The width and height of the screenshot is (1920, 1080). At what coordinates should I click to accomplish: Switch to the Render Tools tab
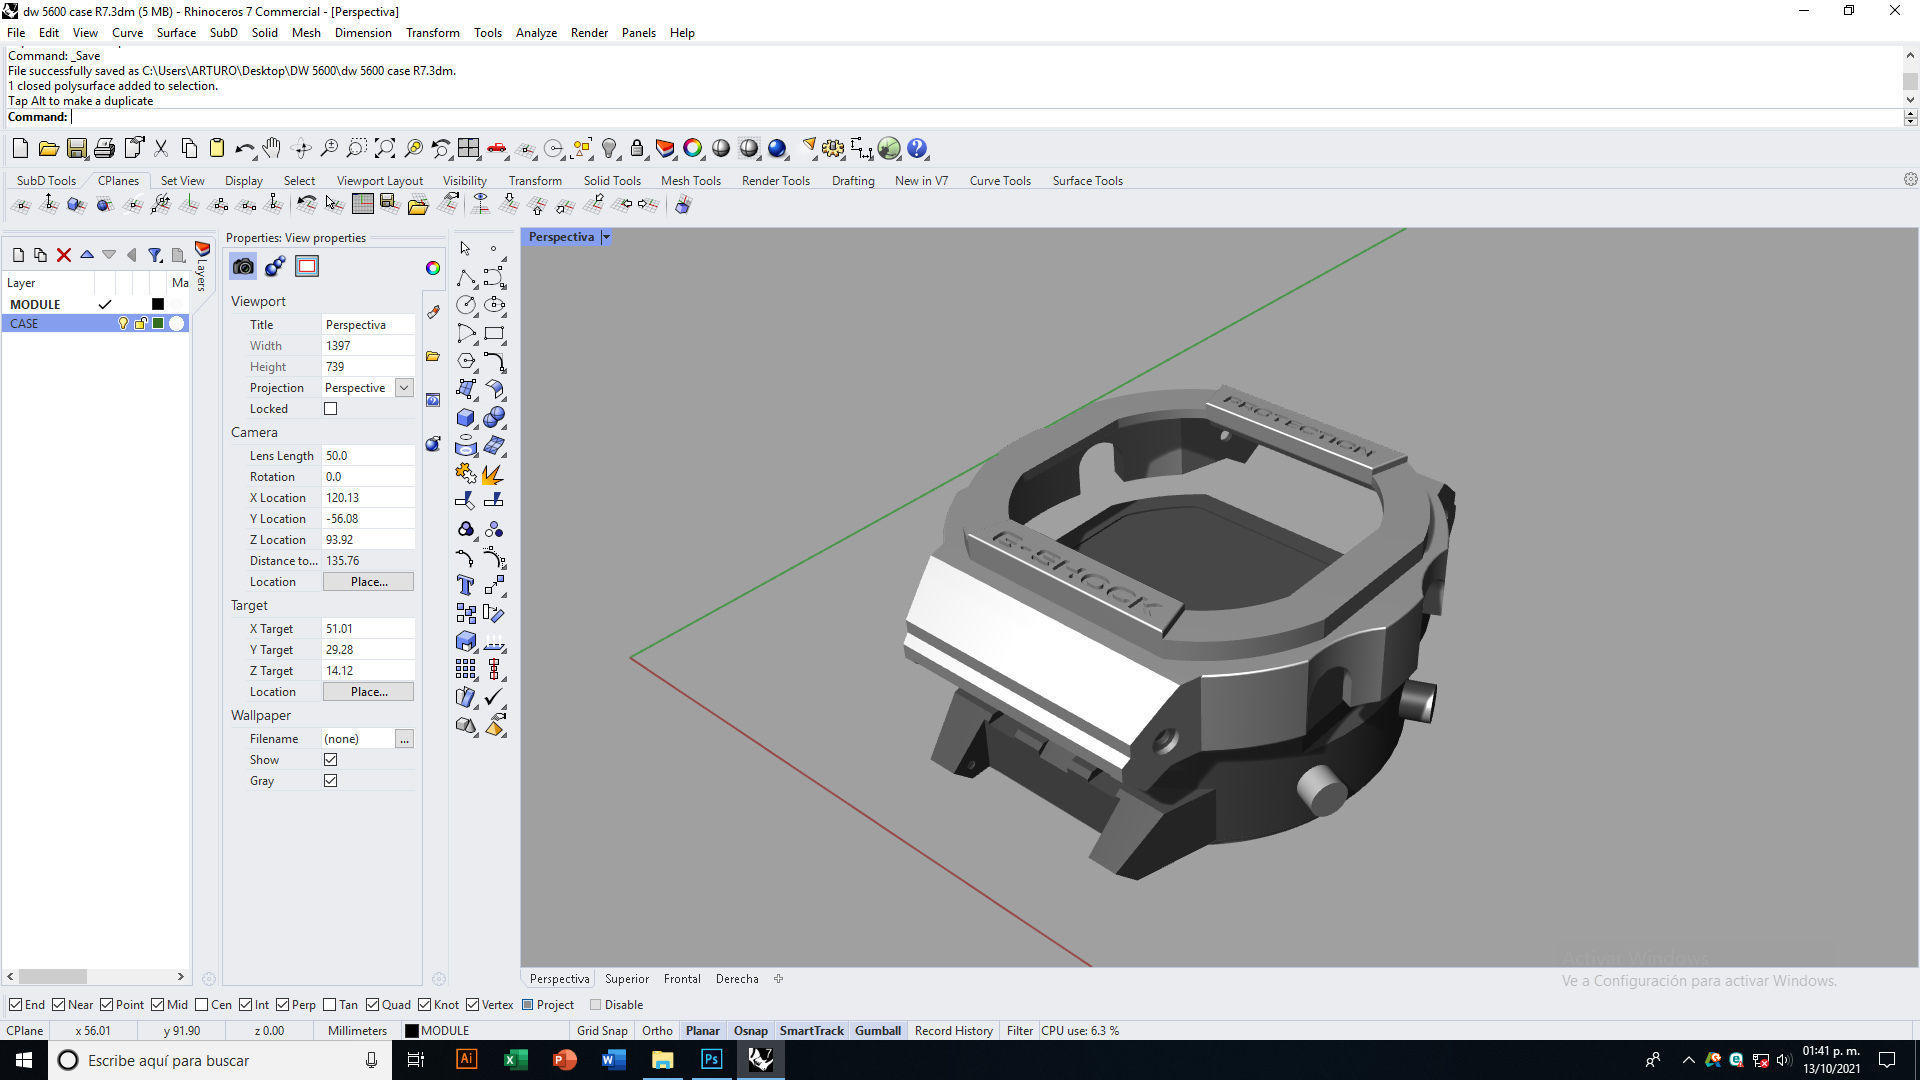tap(775, 181)
